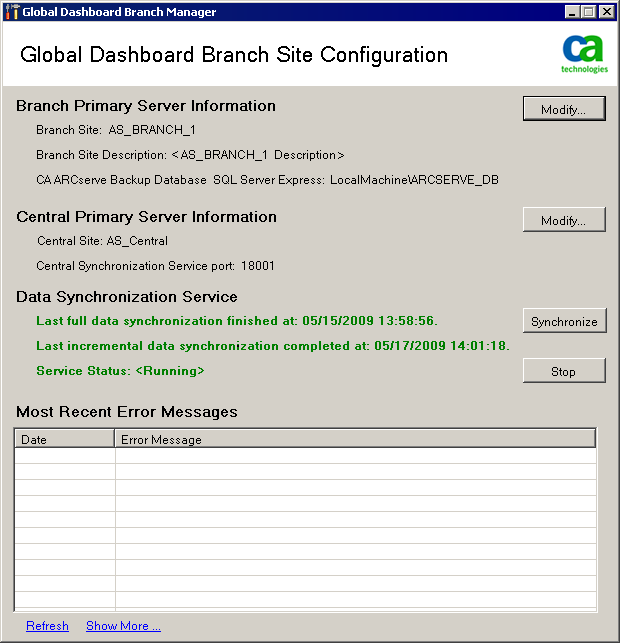This screenshot has height=643, width=620.
Task: Click the Synchronize button
Action: (564, 321)
